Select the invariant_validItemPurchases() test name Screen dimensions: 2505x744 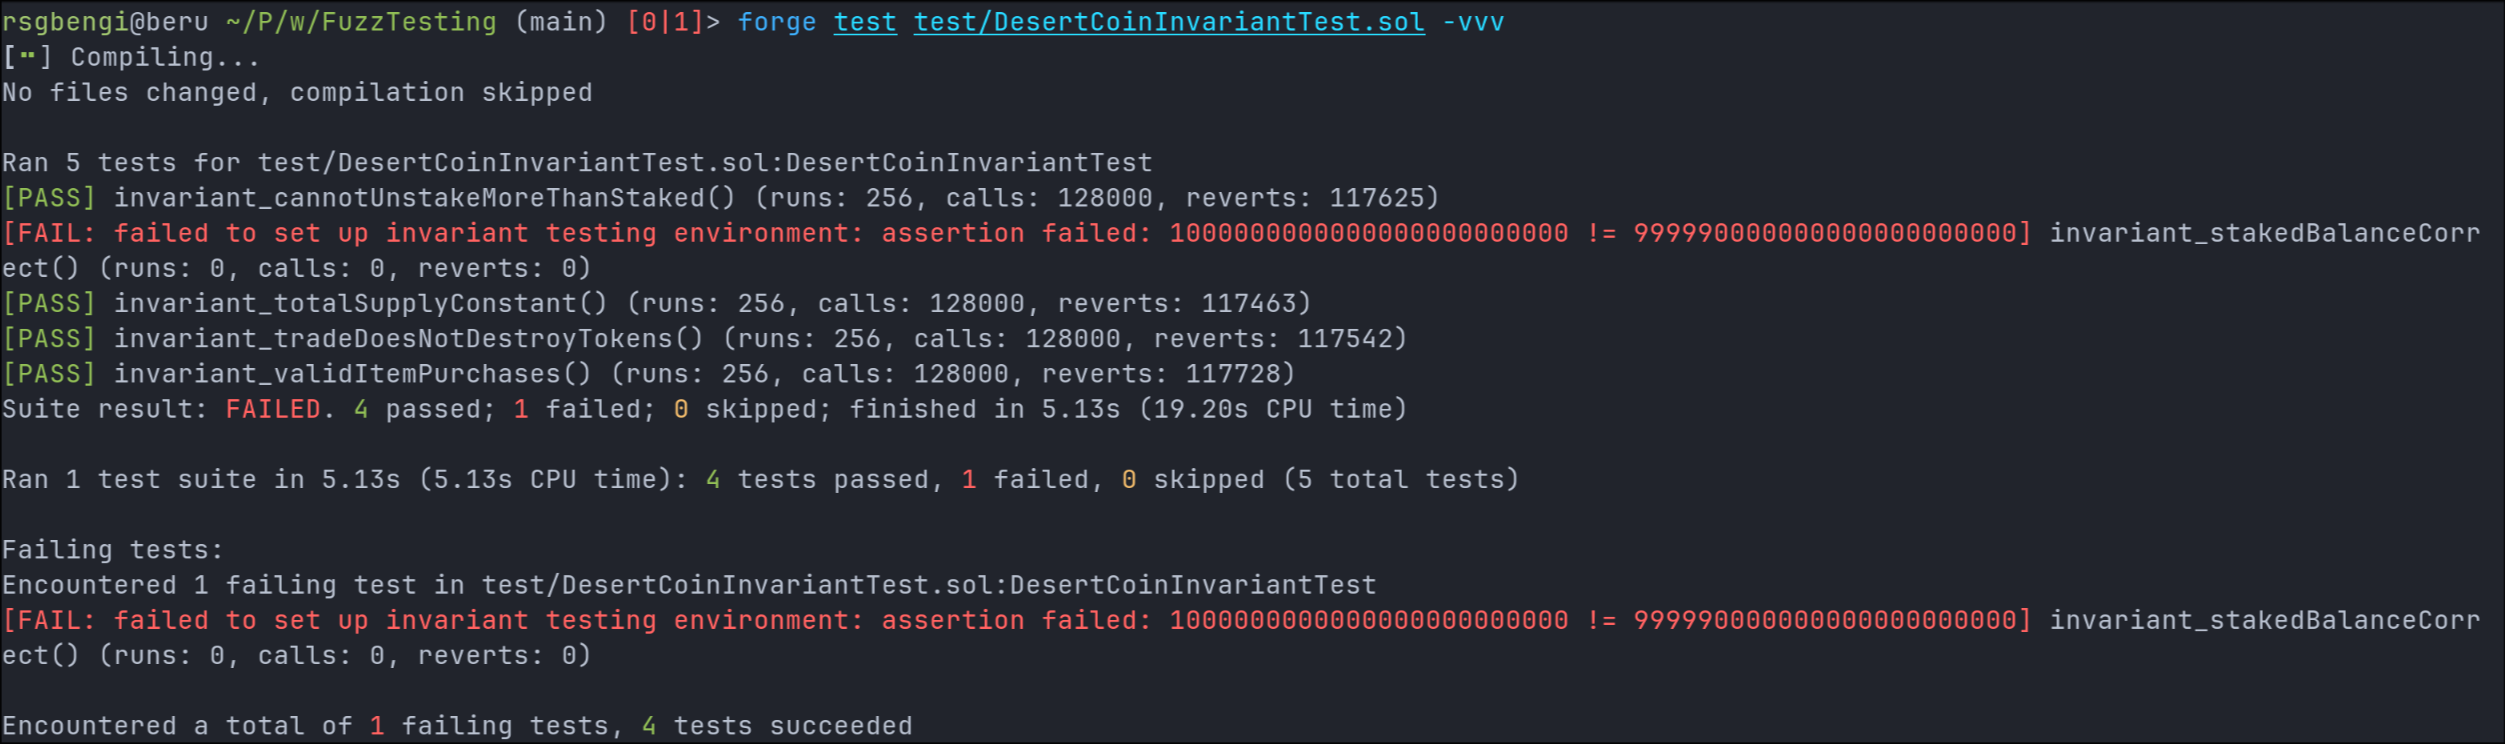(x=352, y=374)
